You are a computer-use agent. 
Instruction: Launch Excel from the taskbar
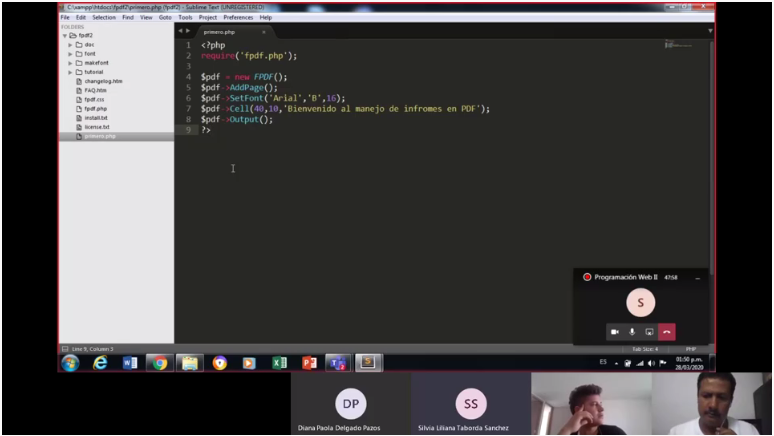coord(279,363)
